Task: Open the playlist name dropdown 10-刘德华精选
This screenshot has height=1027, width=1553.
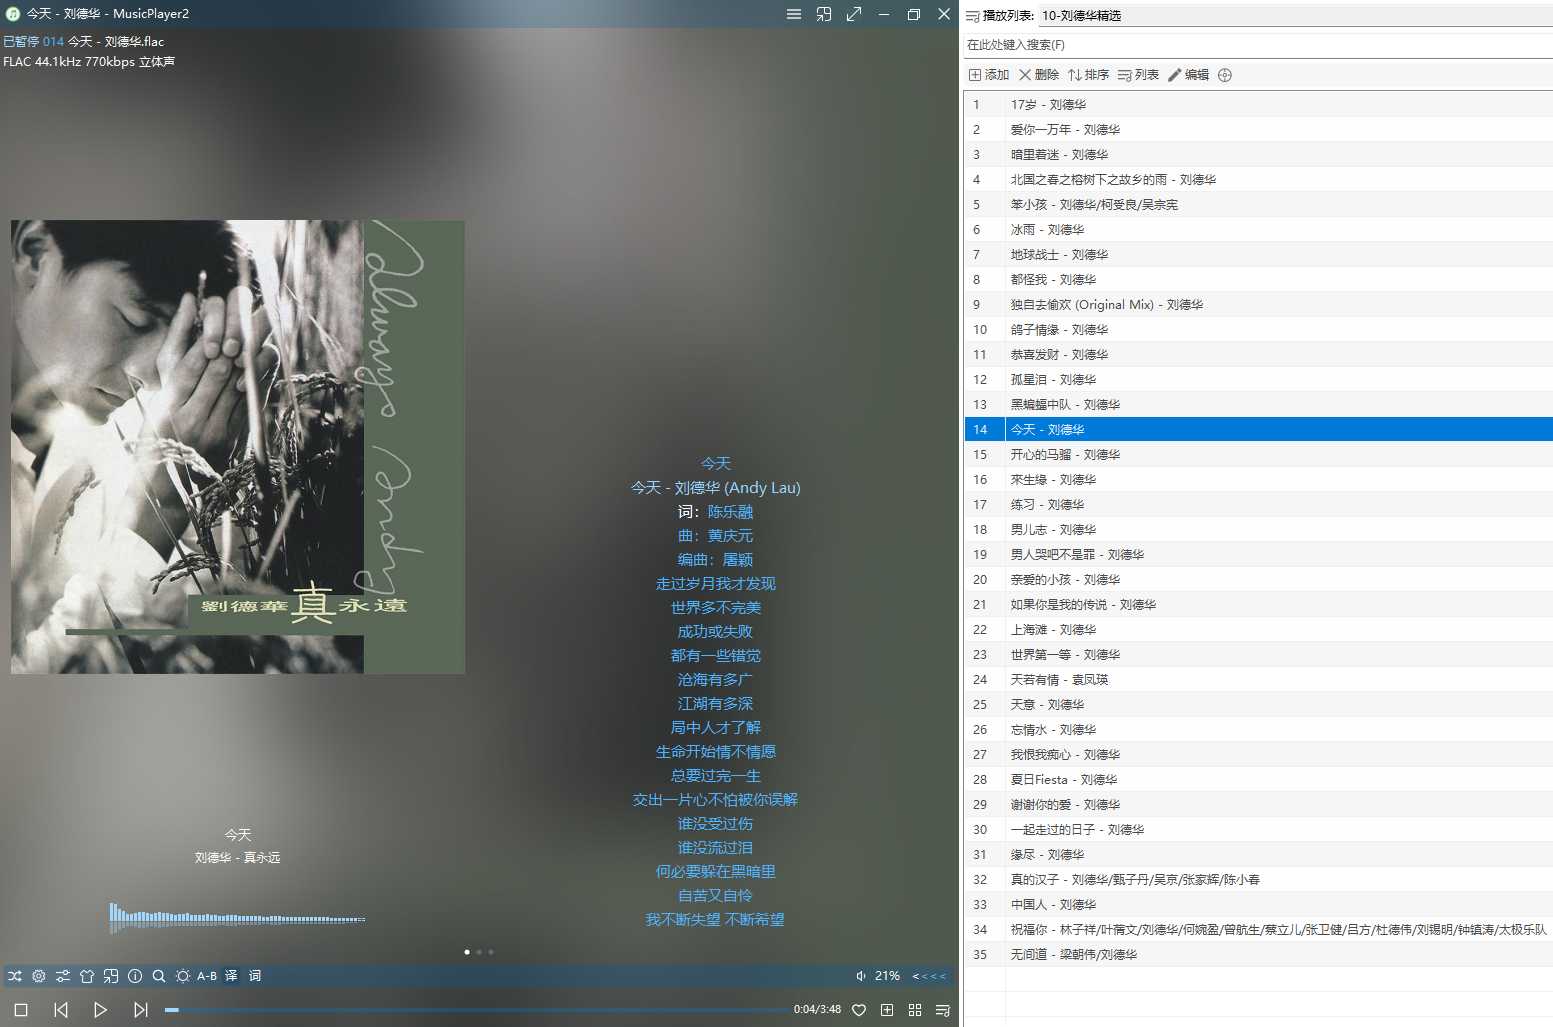Action: click(1296, 15)
